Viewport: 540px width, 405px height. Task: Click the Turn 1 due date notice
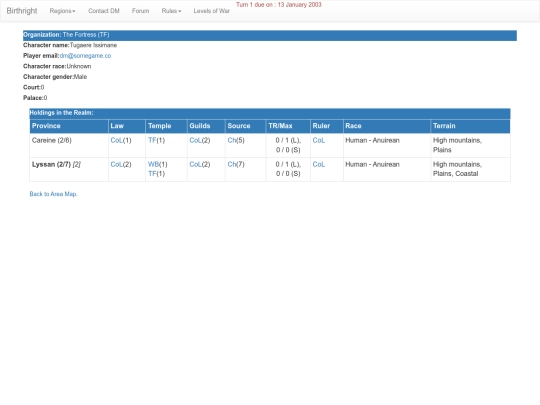(279, 5)
